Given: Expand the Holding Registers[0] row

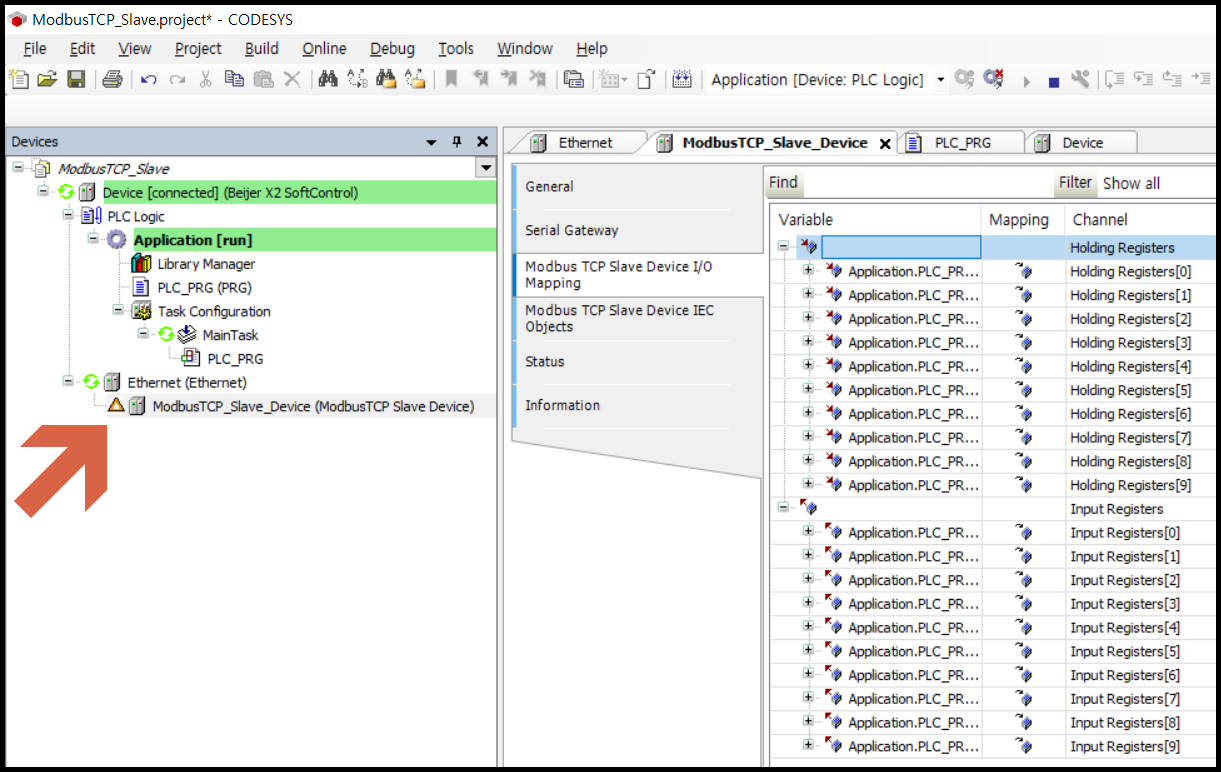Looking at the screenshot, I should tap(808, 270).
